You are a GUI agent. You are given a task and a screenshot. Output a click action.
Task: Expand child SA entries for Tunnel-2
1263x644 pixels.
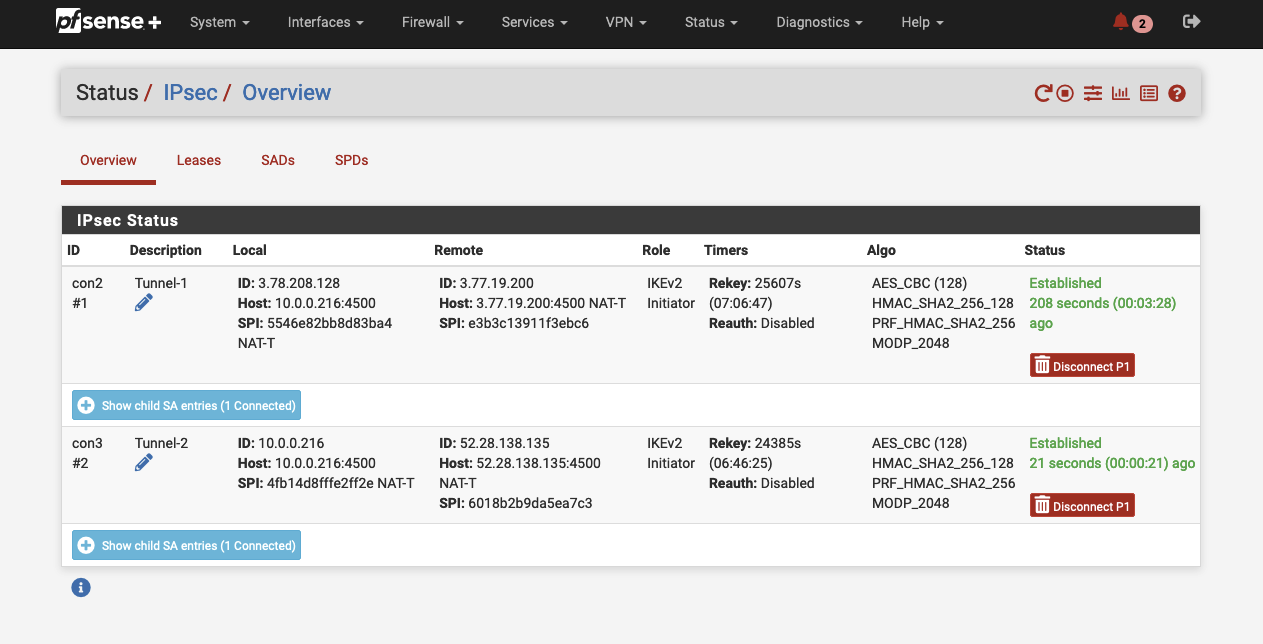pos(186,545)
